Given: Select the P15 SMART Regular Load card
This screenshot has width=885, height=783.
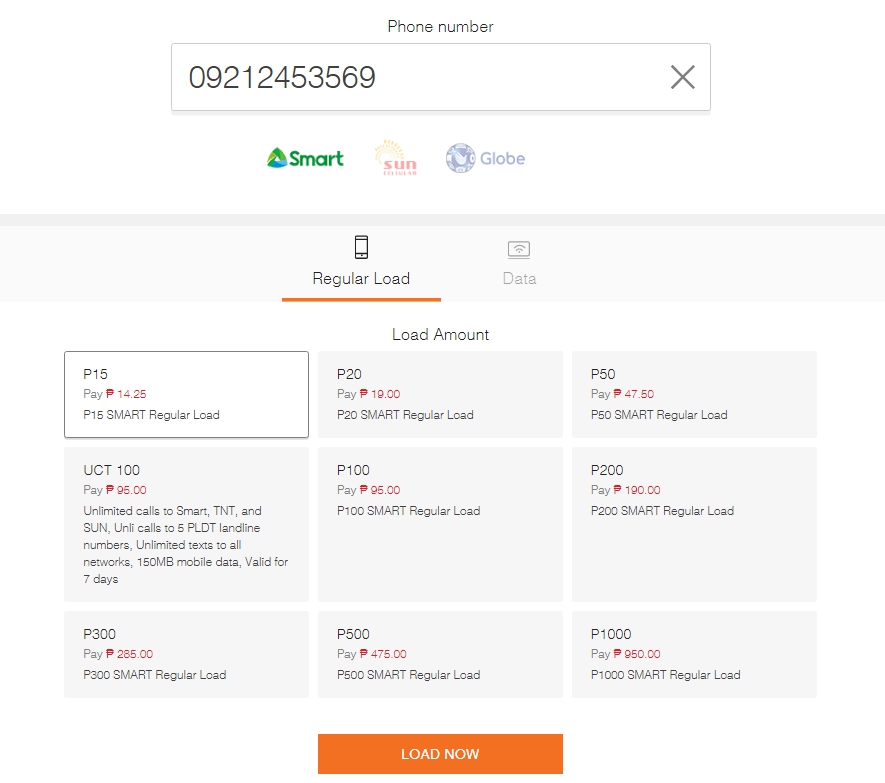Looking at the screenshot, I should (x=186, y=394).
